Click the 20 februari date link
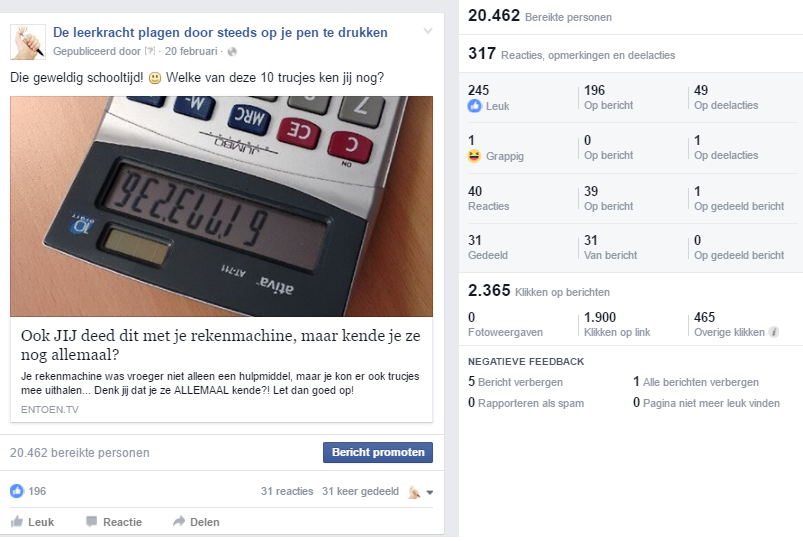The width and height of the screenshot is (803, 541). coord(191,51)
